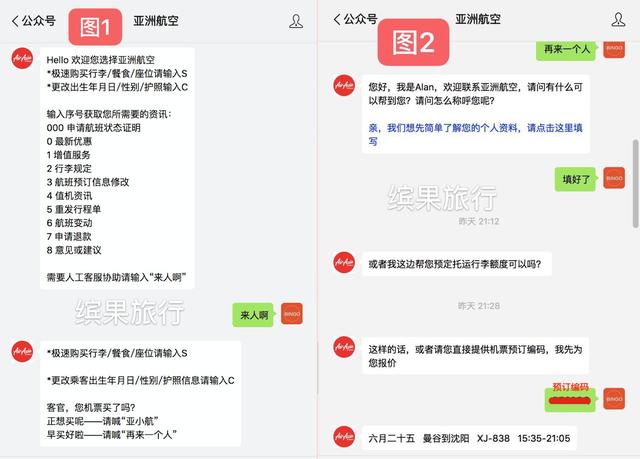Click the flight time 15:35-21:05
Image resolution: width=640 pixels, height=459 pixels.
(x=544, y=438)
